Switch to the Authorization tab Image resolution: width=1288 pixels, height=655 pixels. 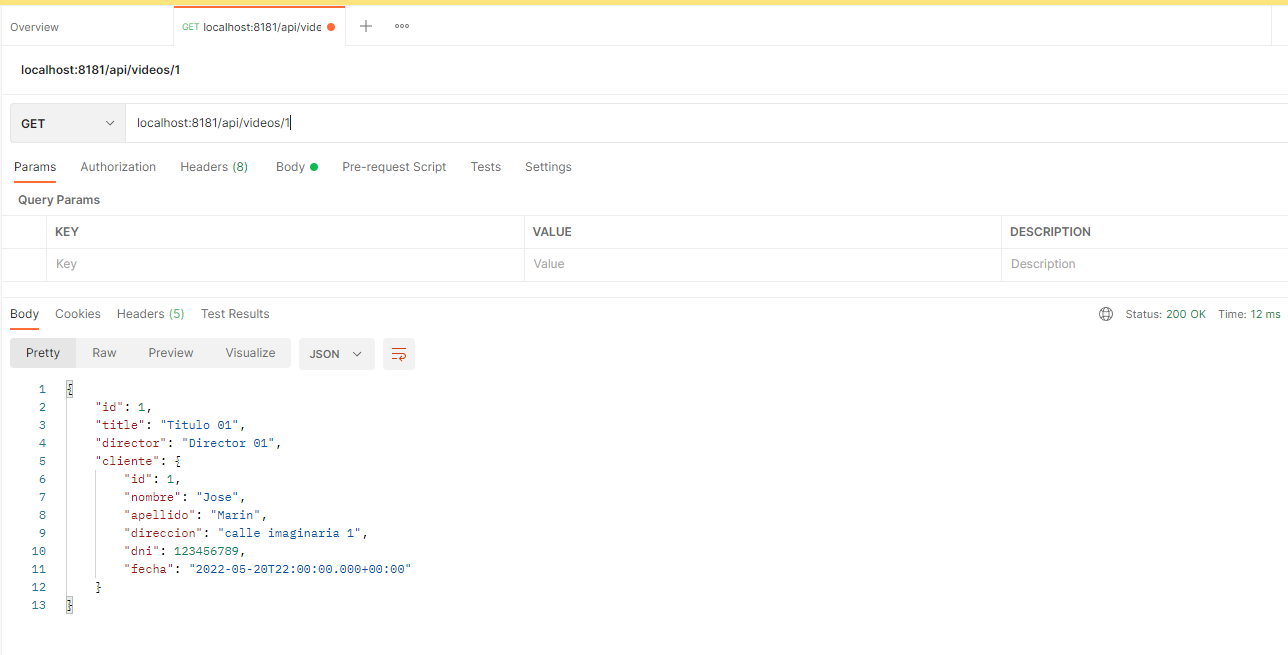[x=117, y=166]
